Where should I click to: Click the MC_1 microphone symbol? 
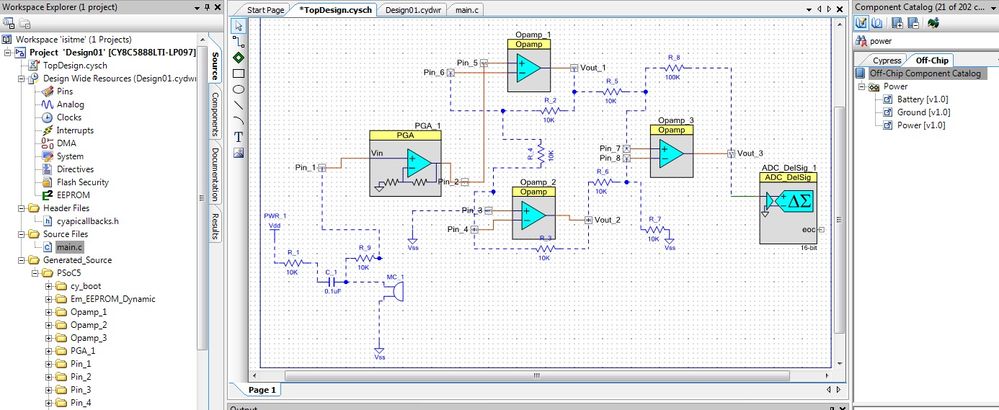click(x=396, y=291)
